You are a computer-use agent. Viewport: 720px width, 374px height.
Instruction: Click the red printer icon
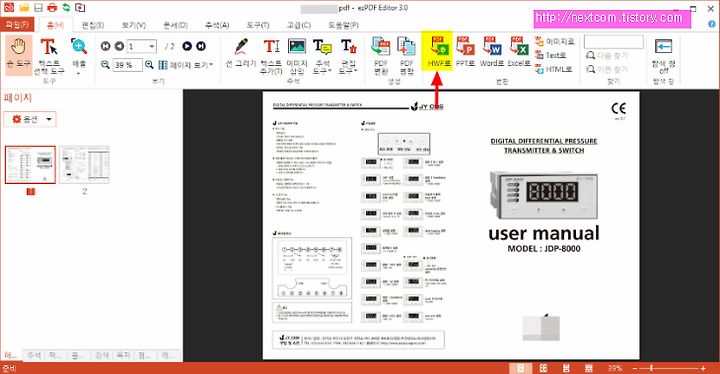[52, 7]
